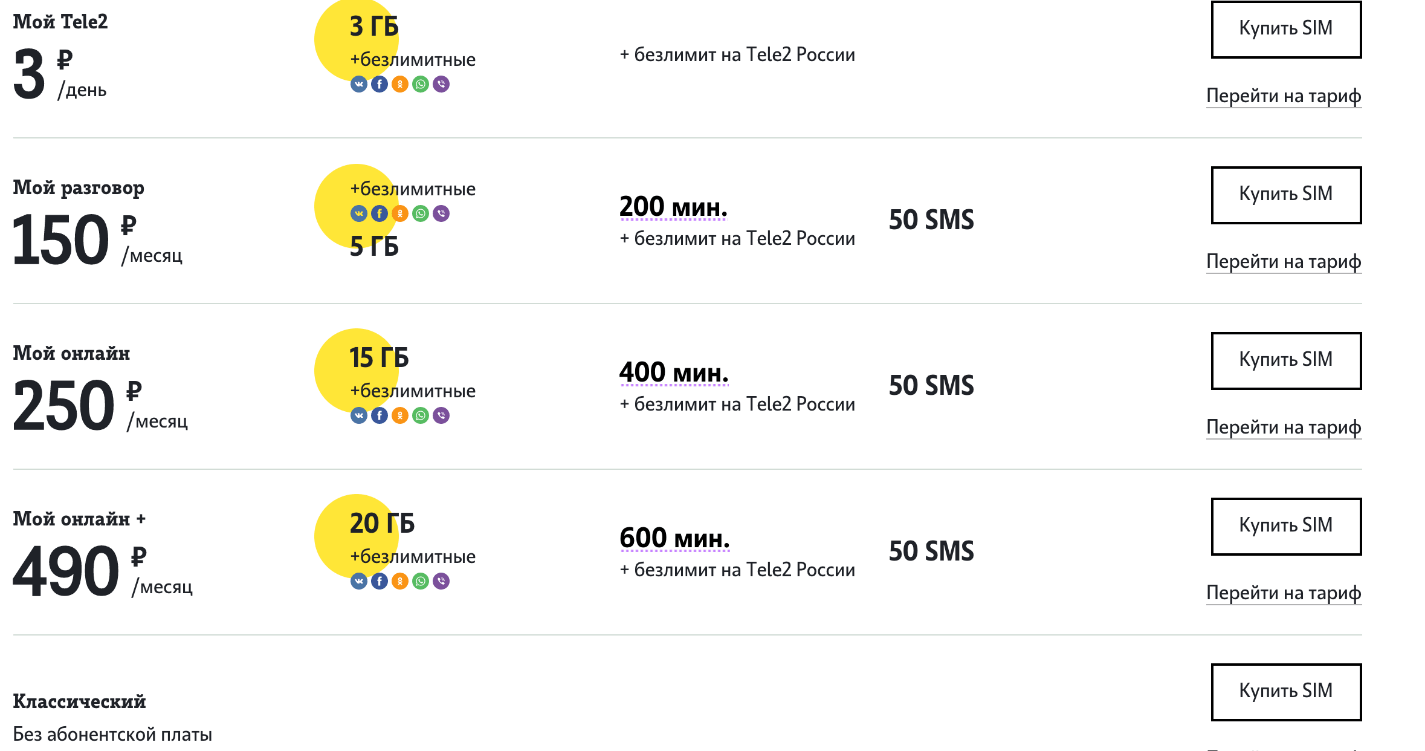
Task: Click the Facebook icon in Мой разговор row
Action: click(380, 213)
